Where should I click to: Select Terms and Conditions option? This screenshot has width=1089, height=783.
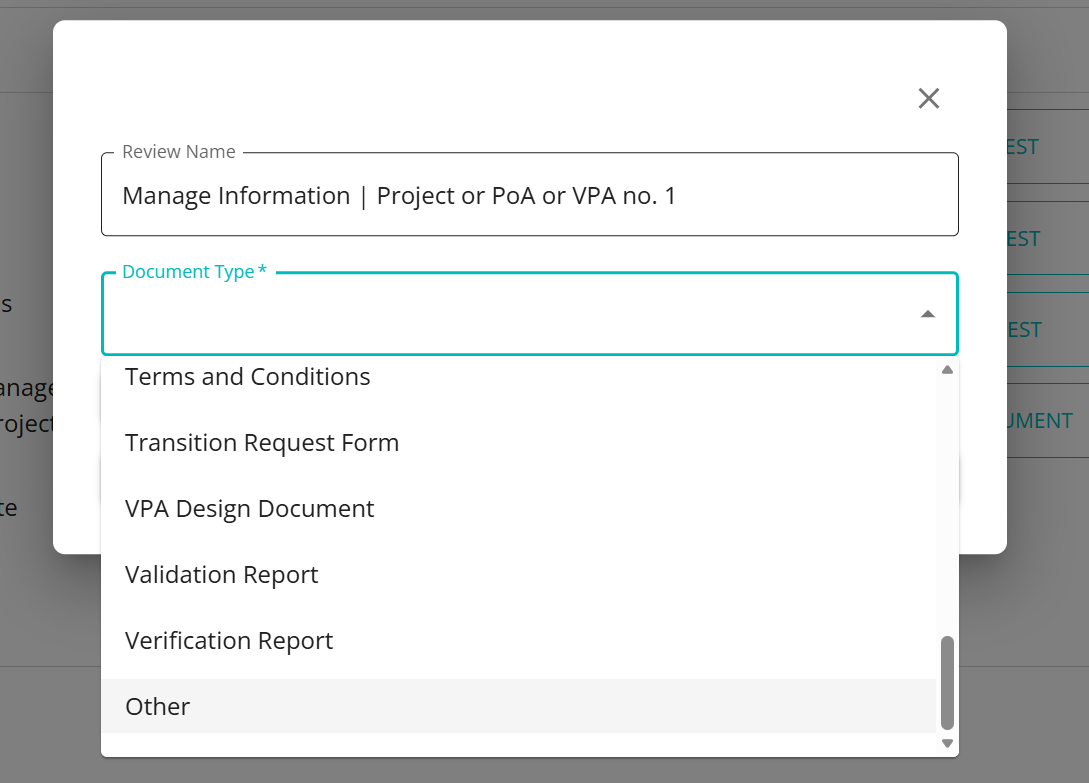[248, 377]
